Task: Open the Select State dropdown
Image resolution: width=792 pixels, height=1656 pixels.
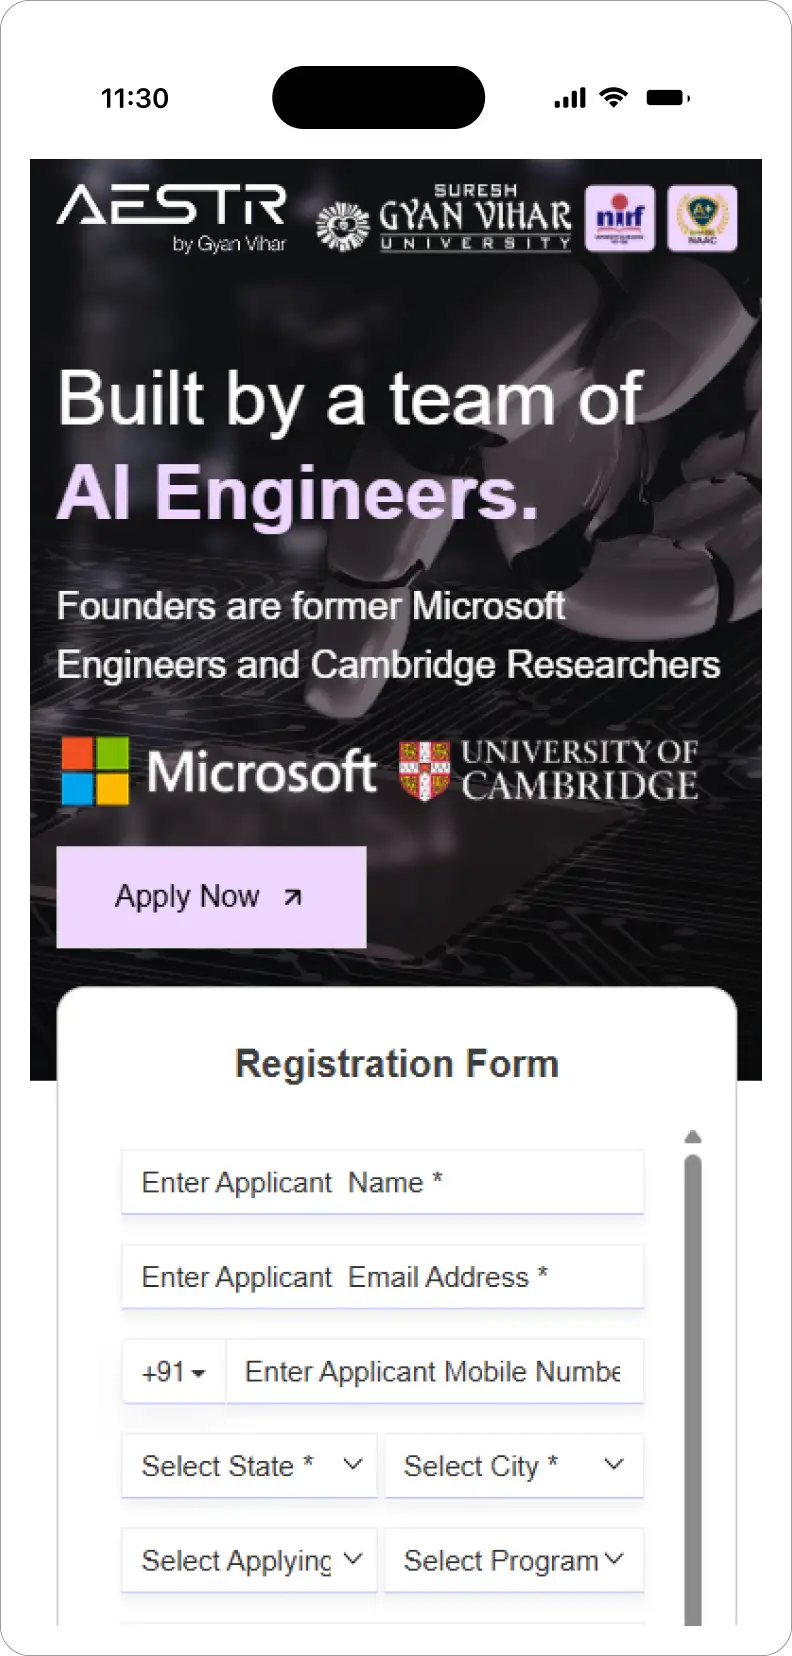Action: 249,1466
